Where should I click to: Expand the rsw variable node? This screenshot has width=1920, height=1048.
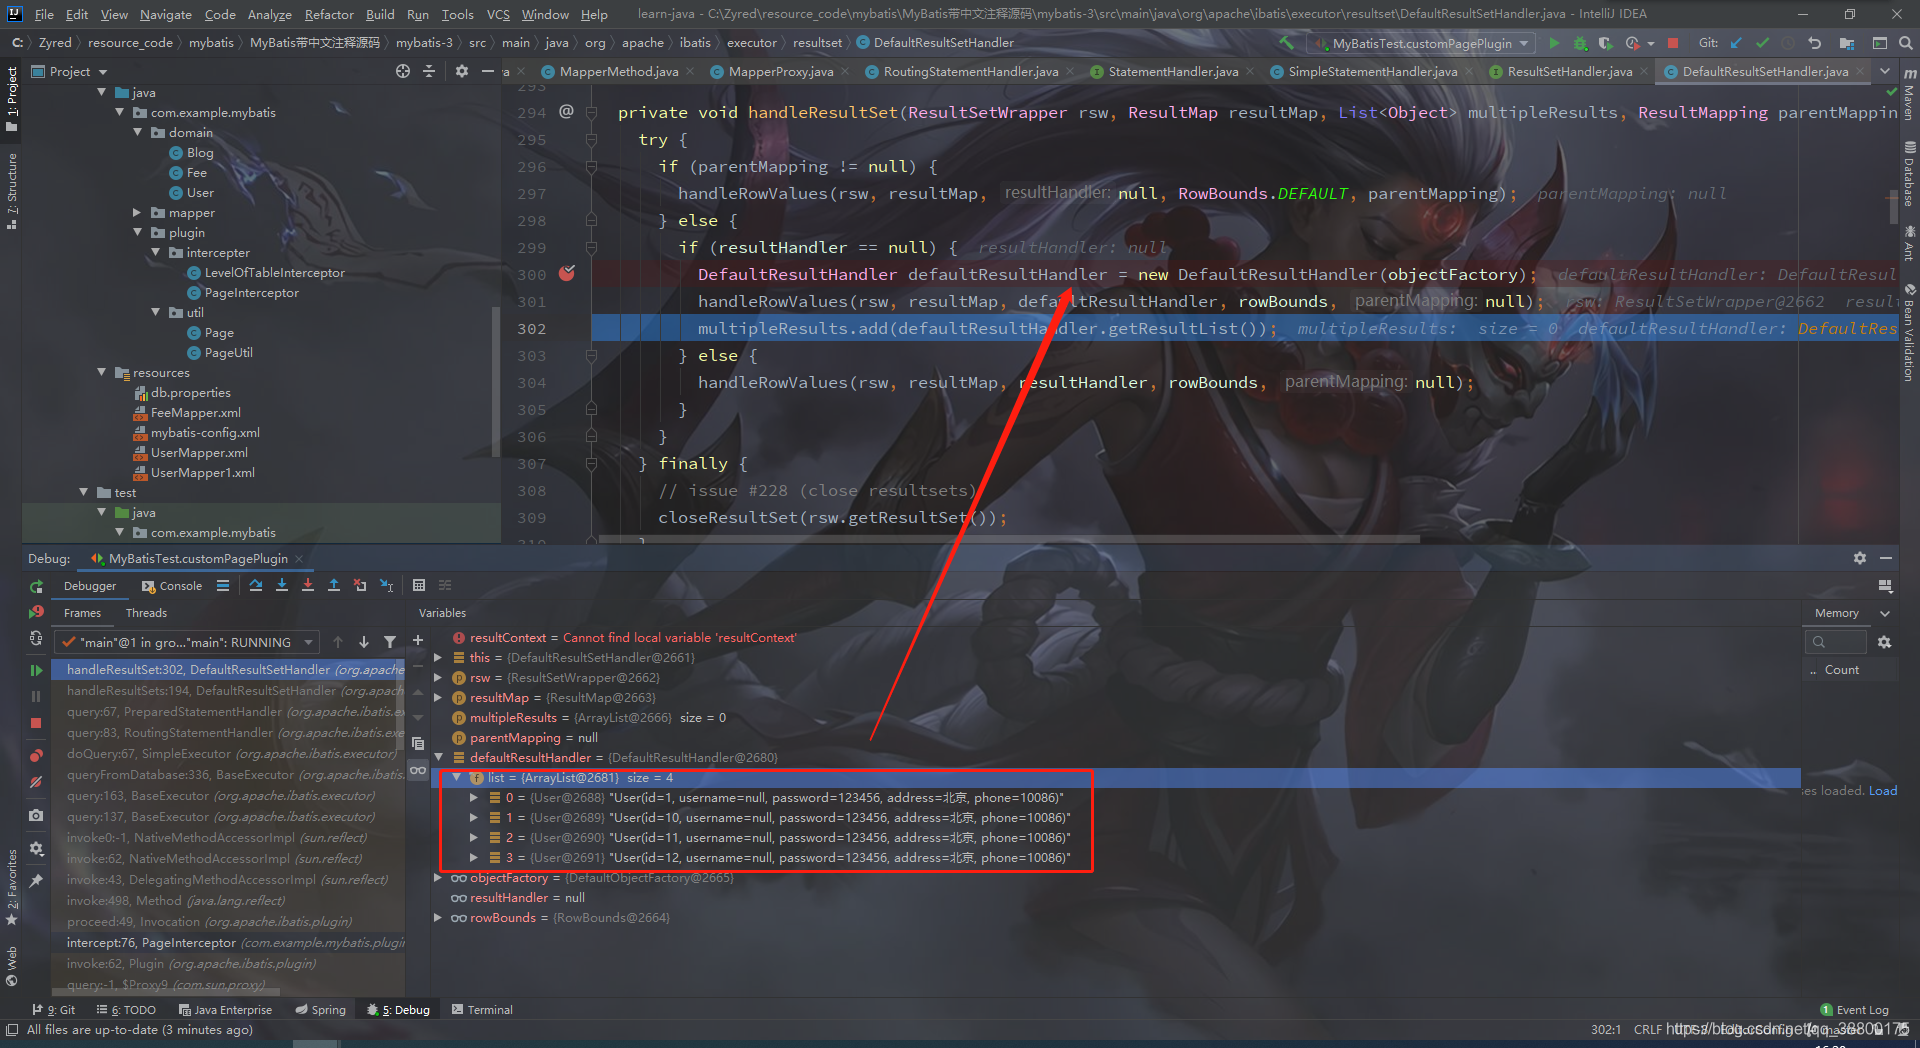[438, 677]
